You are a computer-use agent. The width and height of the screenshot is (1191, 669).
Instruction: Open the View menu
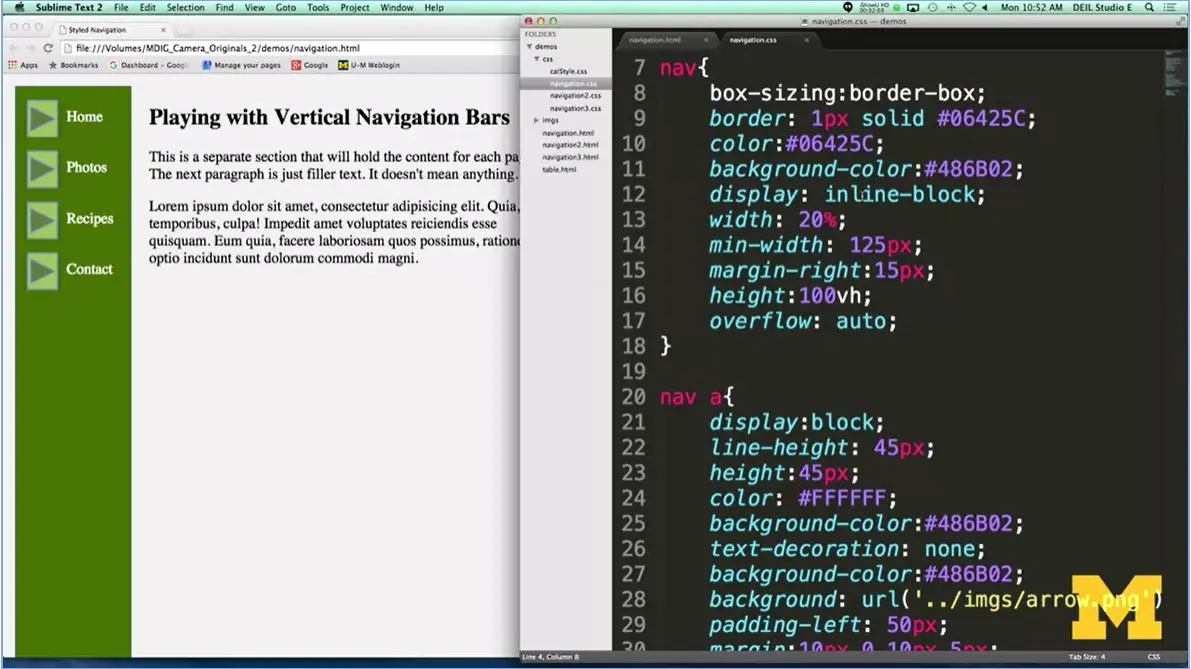pyautogui.click(x=254, y=7)
